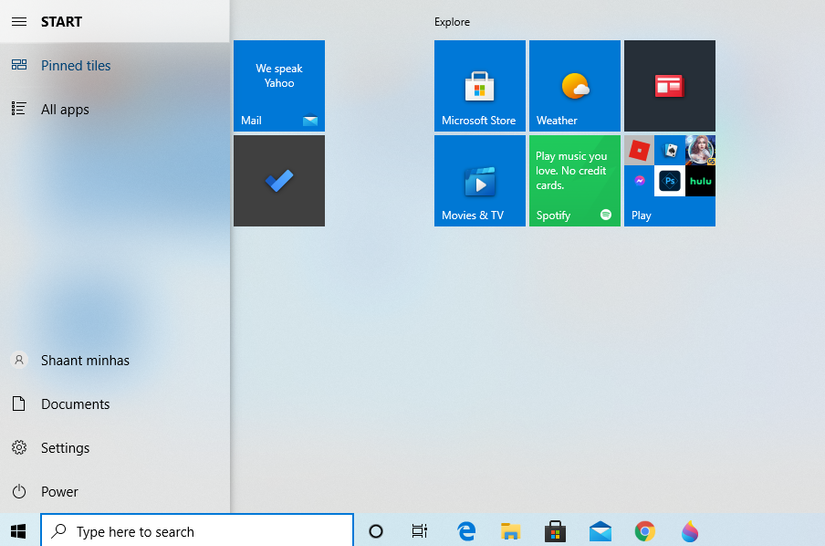Launch the colorful flame app on taskbar
Viewport: 825px width, 546px height.
(689, 531)
